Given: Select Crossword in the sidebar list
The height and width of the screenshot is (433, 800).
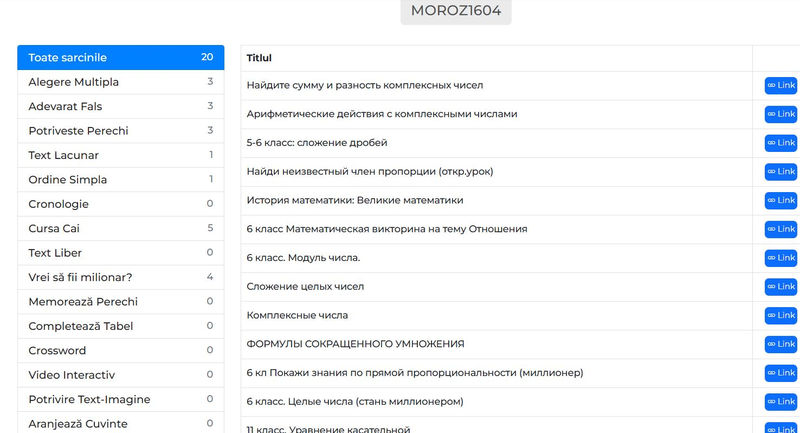Looking at the screenshot, I should tap(120, 350).
